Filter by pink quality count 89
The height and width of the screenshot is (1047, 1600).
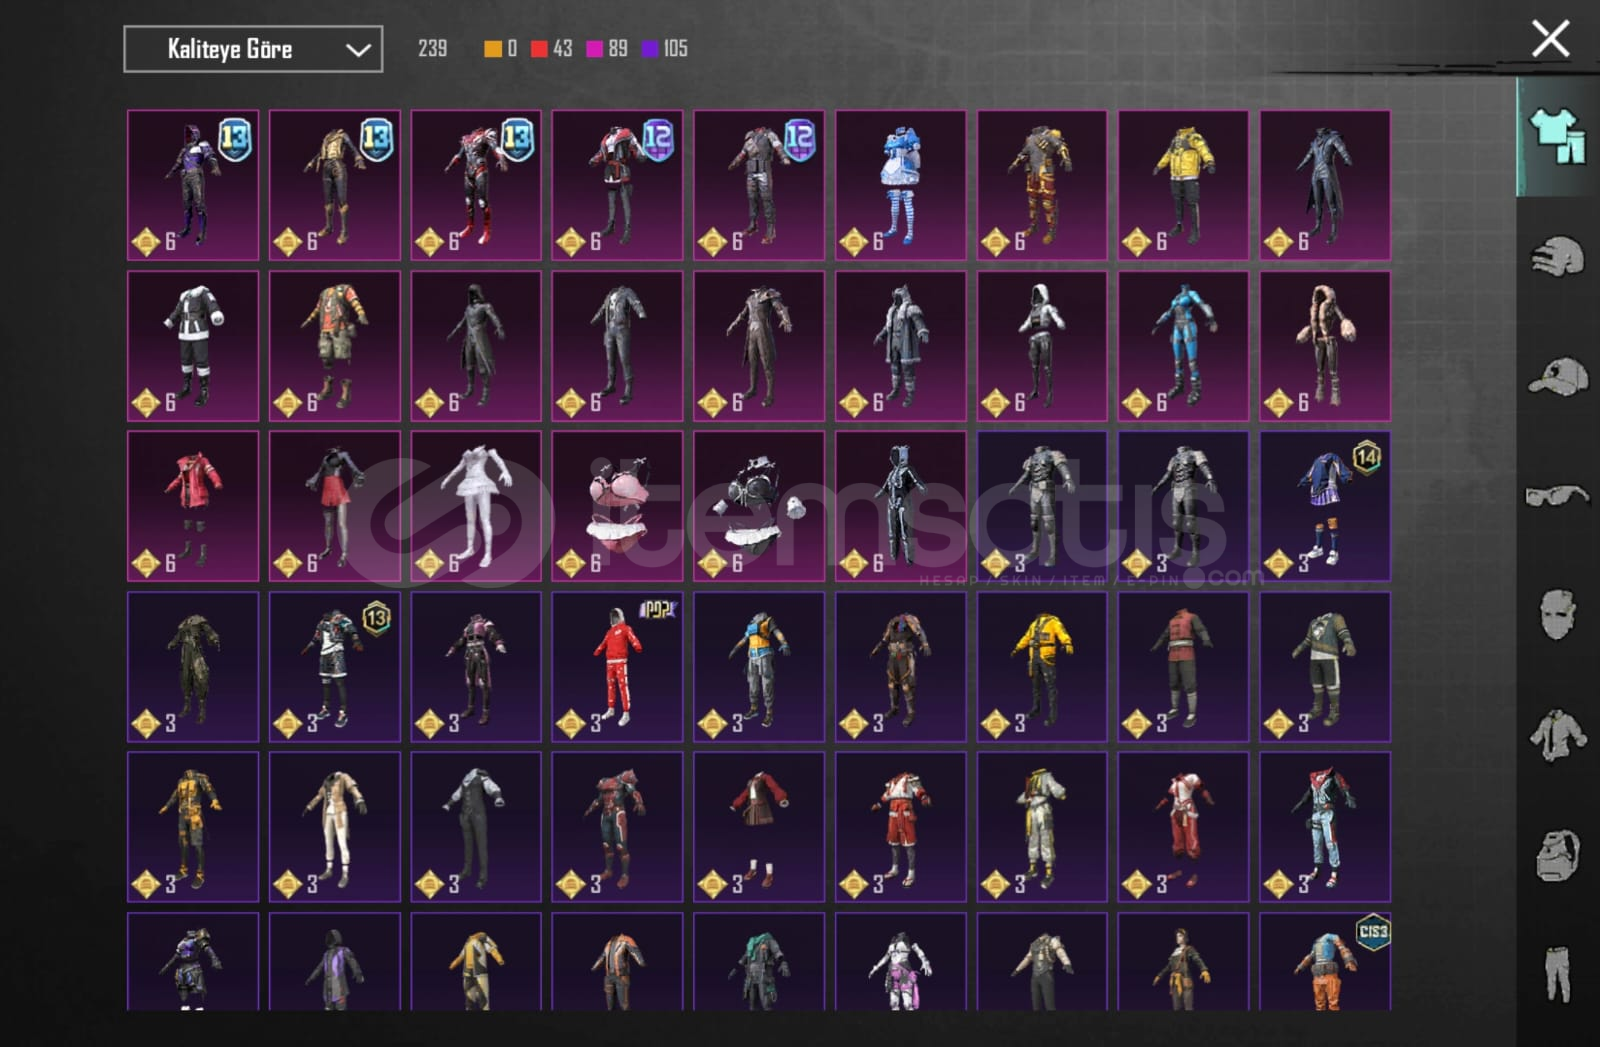(607, 48)
